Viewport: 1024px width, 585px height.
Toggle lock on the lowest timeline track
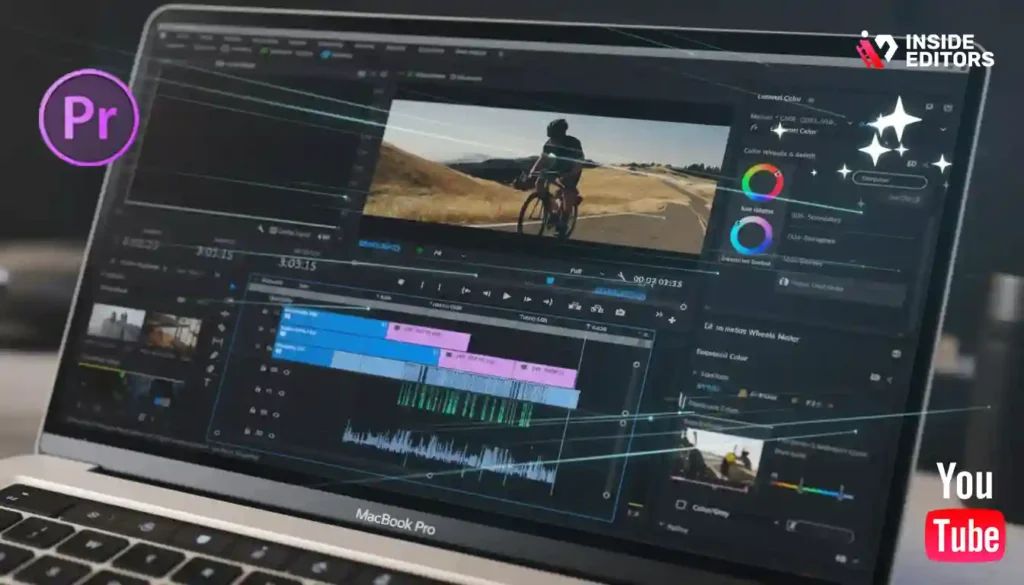pyautogui.click(x=248, y=431)
